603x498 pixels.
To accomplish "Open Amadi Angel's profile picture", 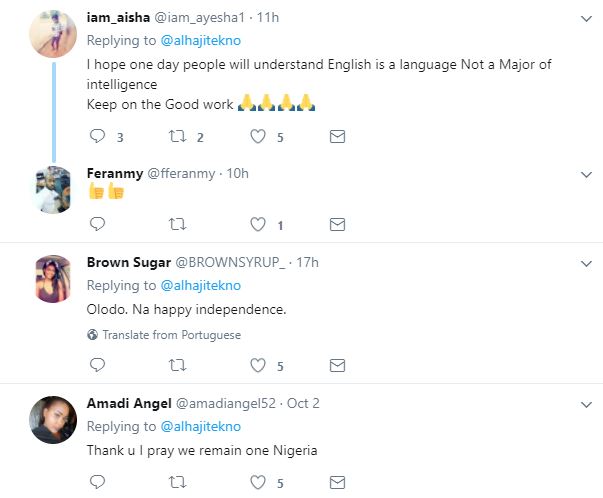I will (x=51, y=420).
